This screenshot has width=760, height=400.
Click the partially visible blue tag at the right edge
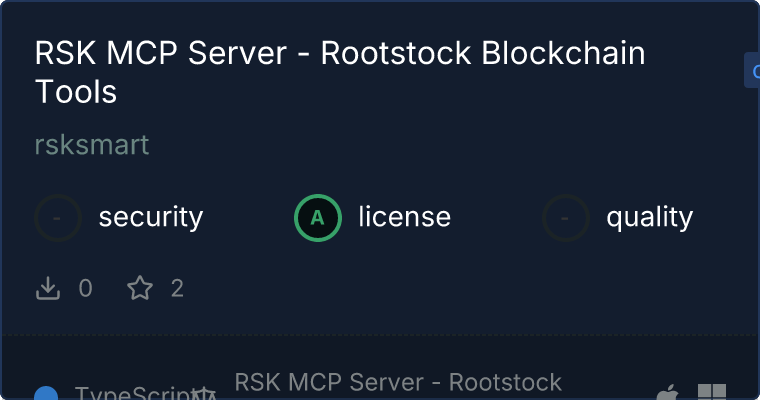point(752,71)
